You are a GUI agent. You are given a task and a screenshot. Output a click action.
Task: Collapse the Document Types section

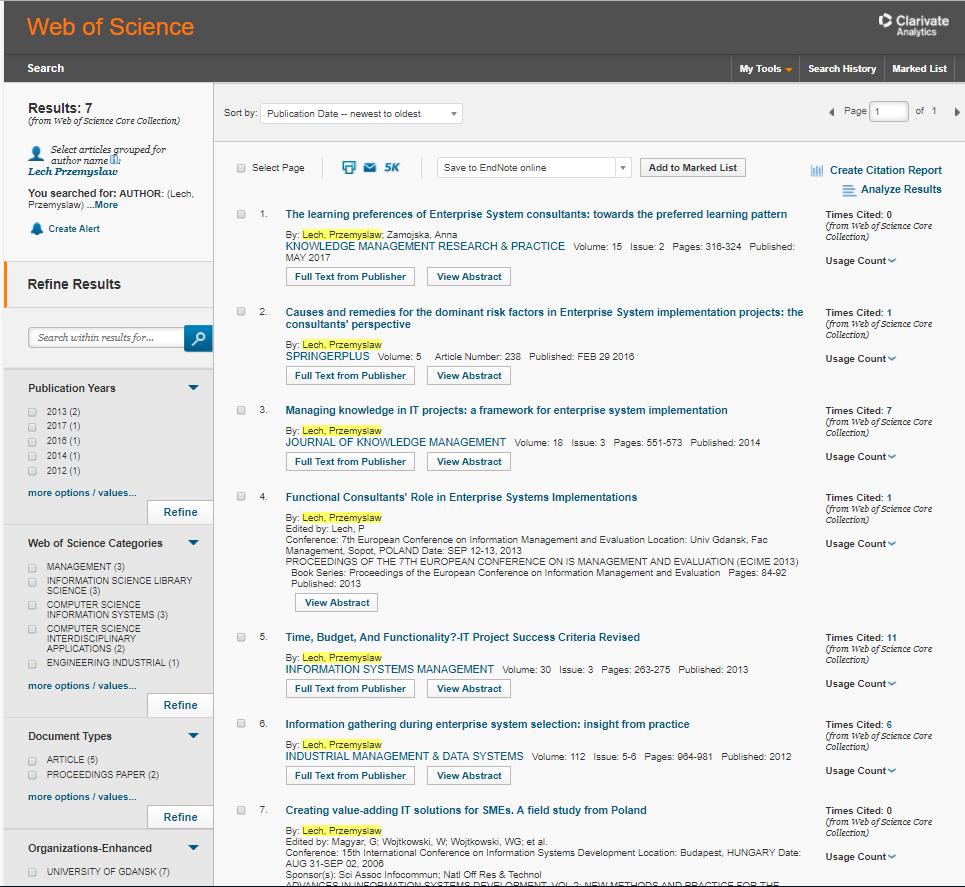click(193, 736)
